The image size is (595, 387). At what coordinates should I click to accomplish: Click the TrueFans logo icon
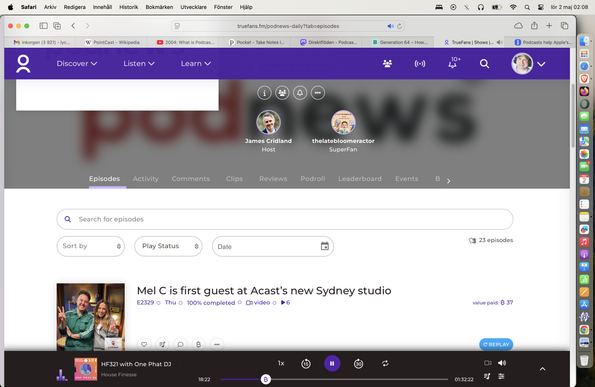23,64
